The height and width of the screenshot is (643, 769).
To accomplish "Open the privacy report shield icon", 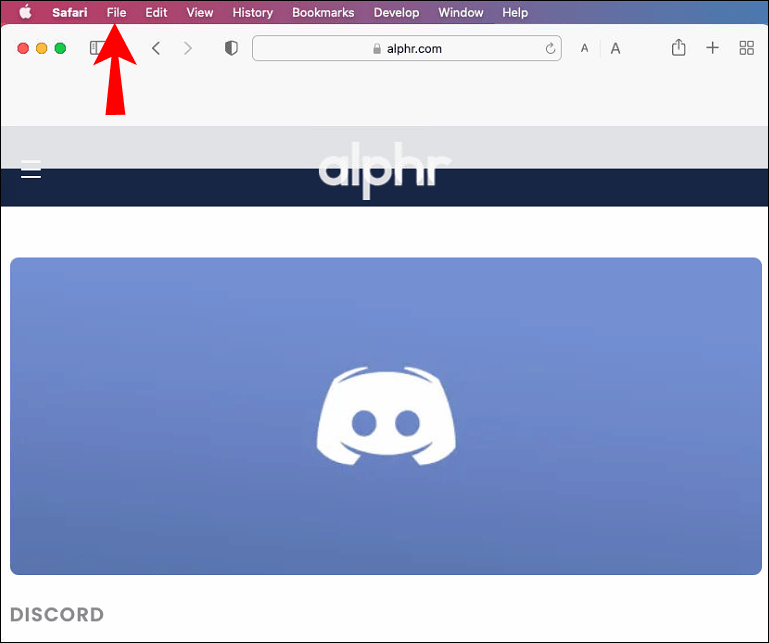I will click(x=231, y=48).
